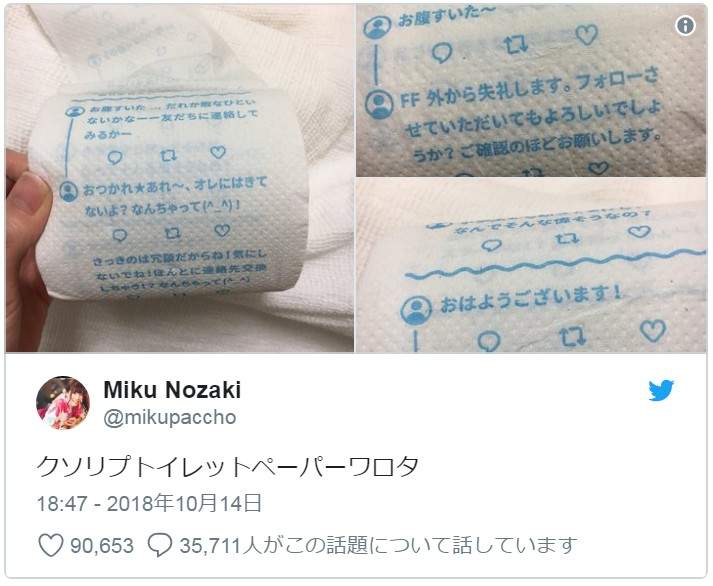Click the printed heart under お腹すいた〜
The image size is (713, 586).
pos(587,34)
